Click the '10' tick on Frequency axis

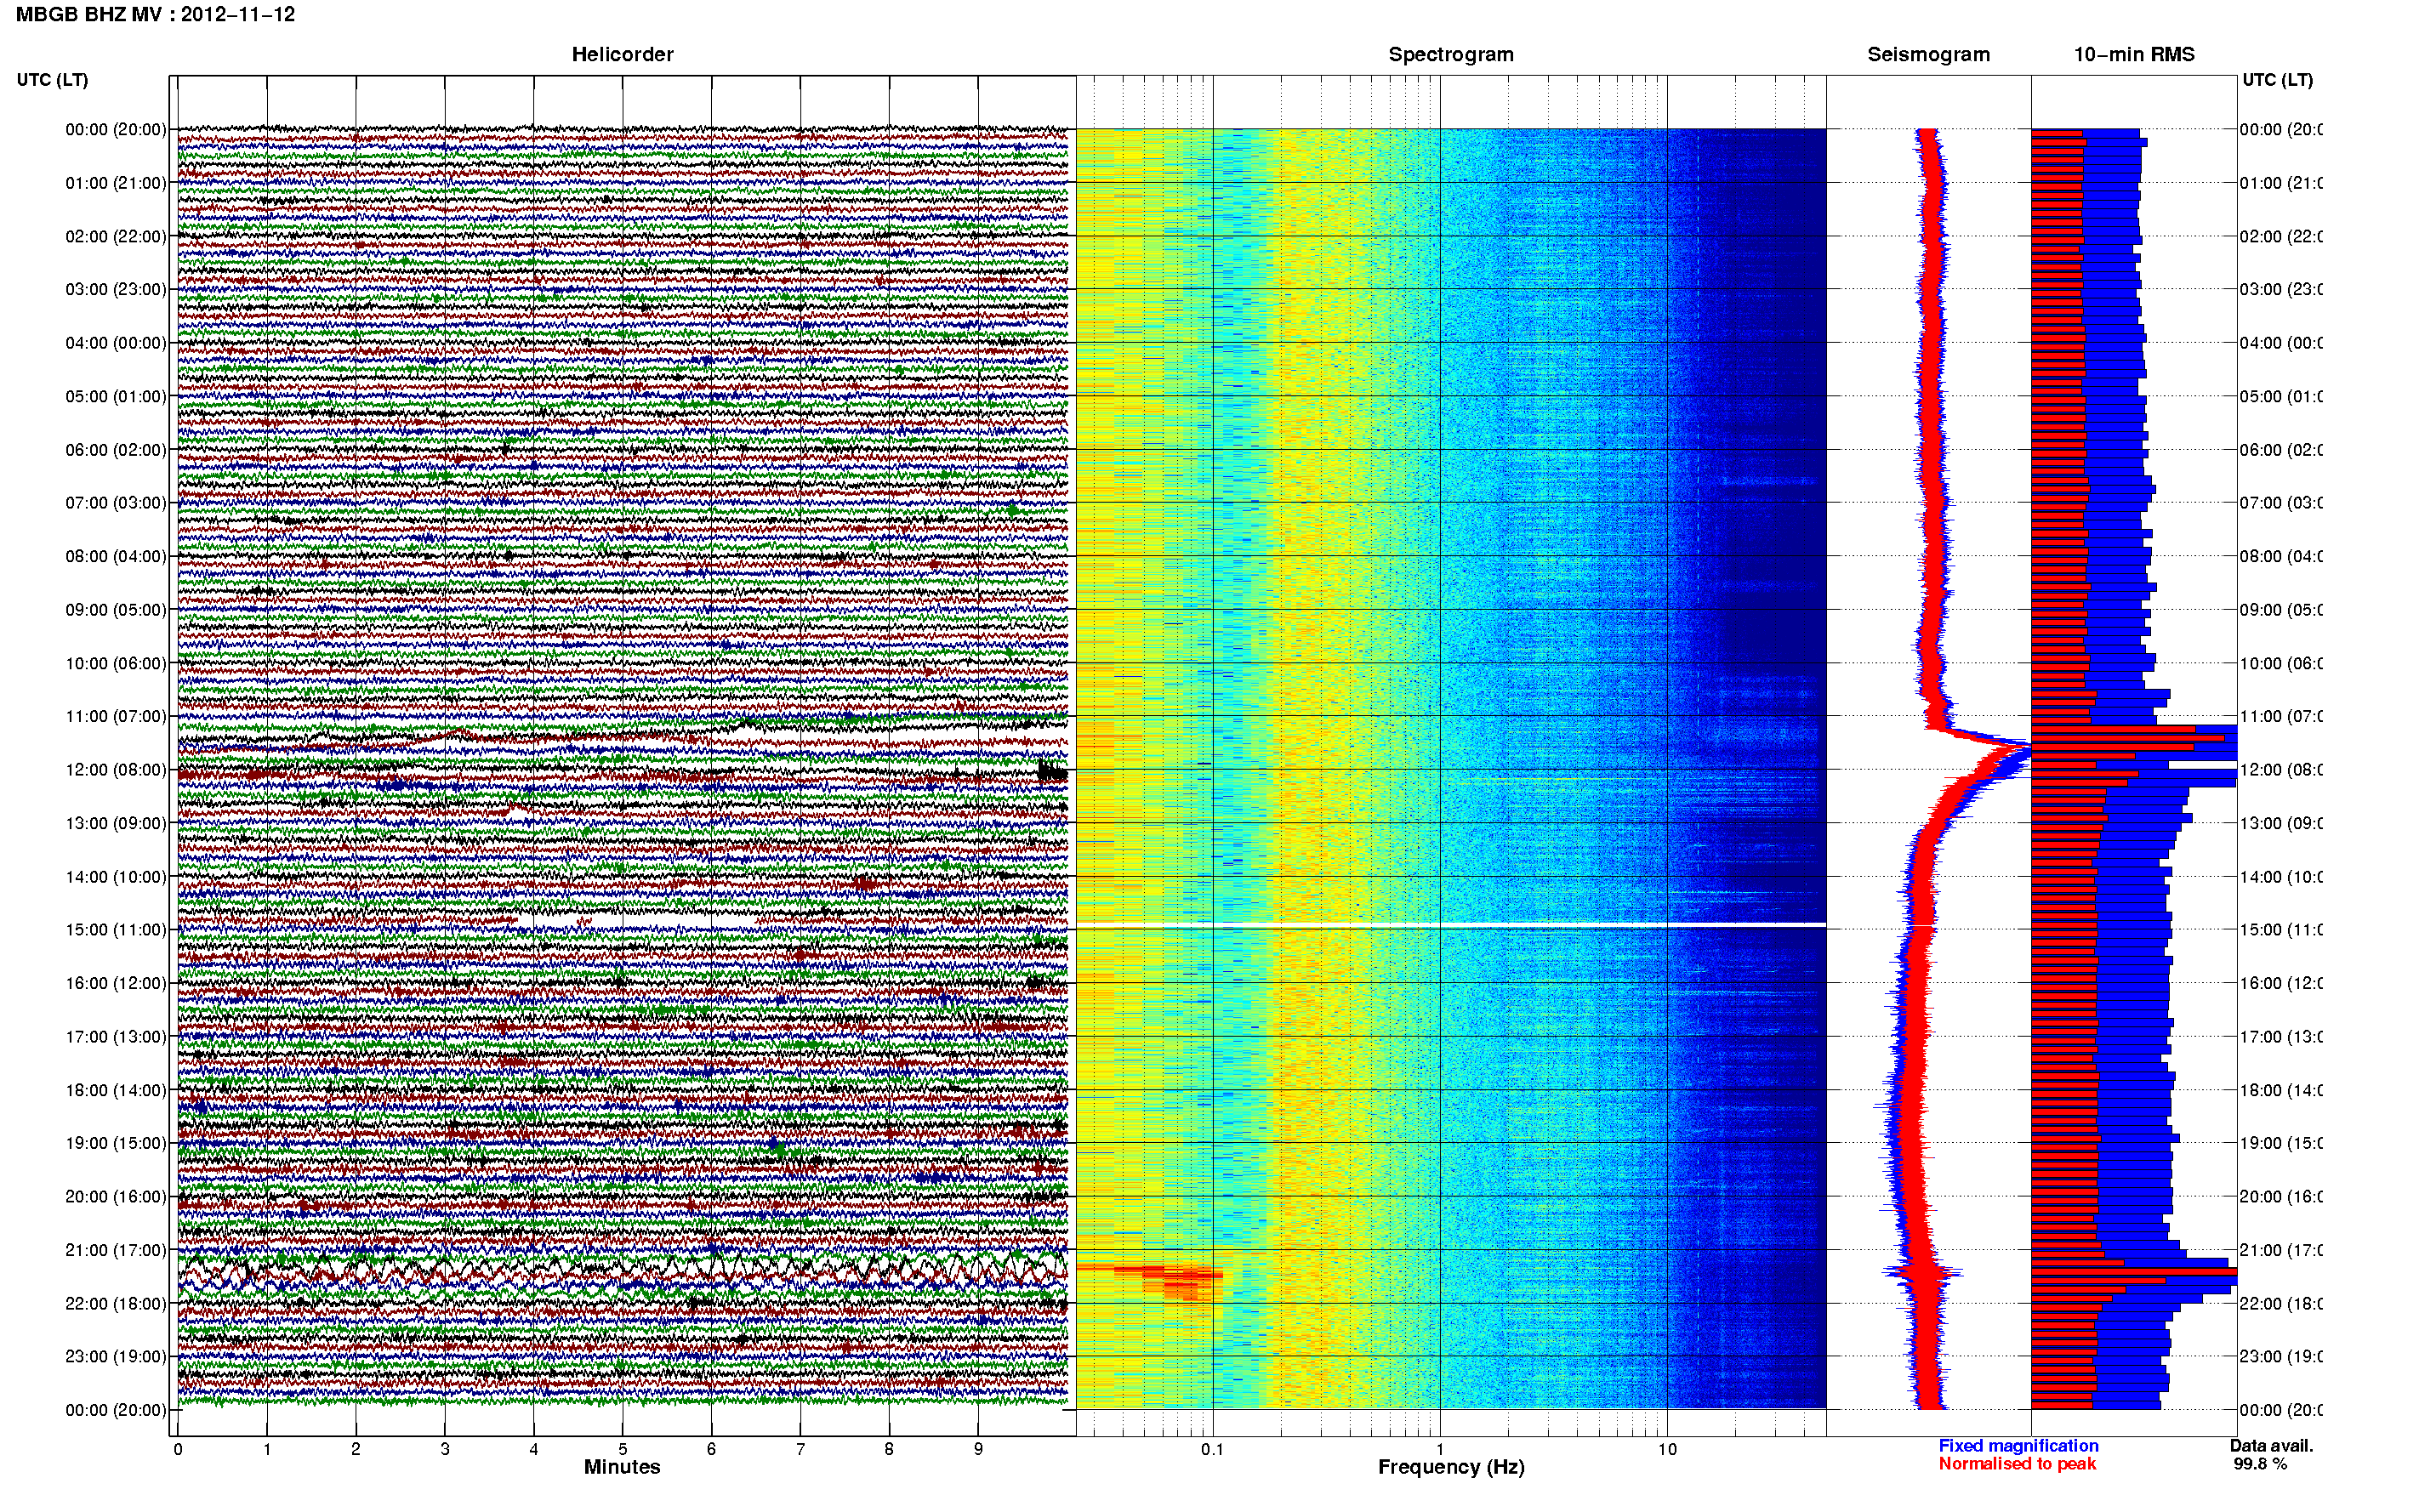tap(1667, 1449)
